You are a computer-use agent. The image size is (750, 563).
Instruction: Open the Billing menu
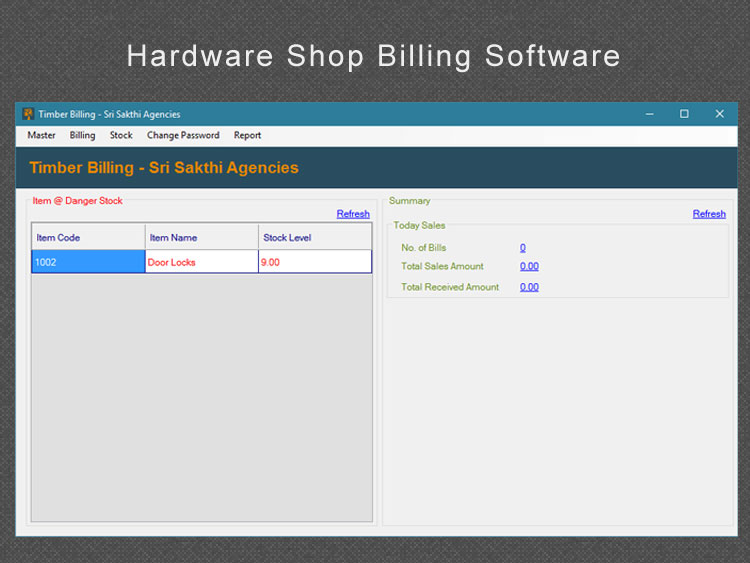82,135
